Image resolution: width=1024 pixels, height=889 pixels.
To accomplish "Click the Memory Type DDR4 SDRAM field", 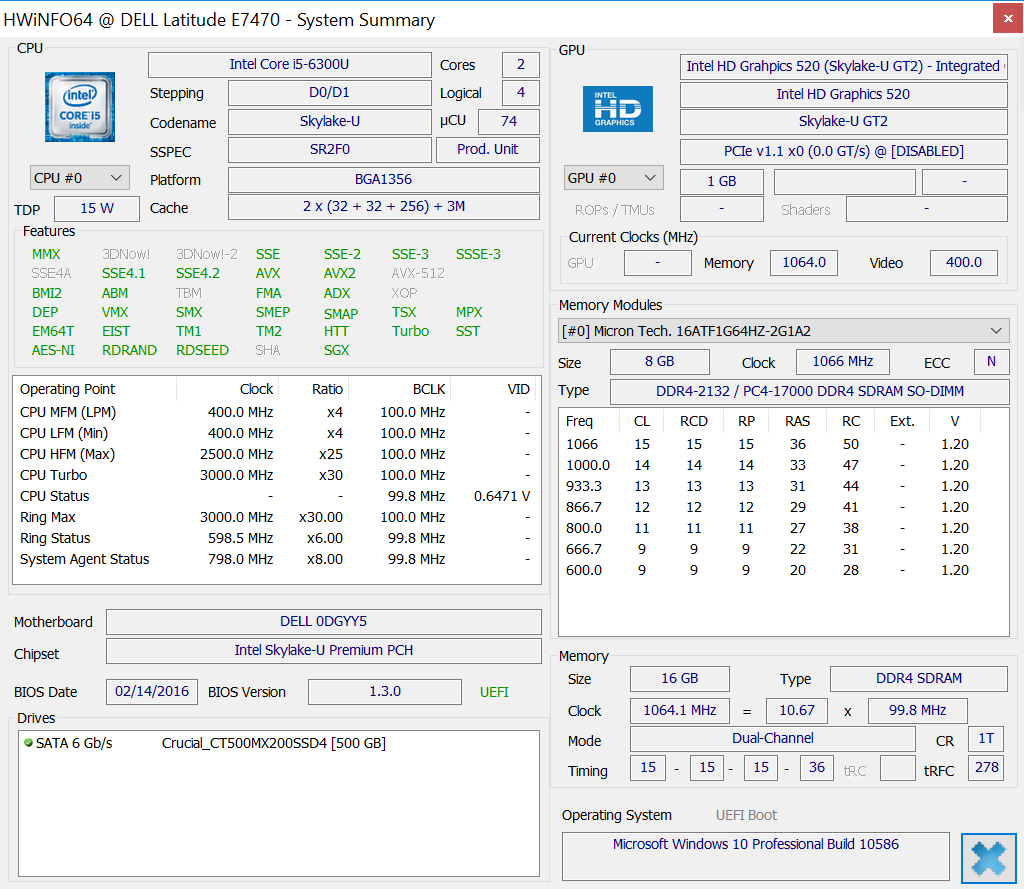I will coord(918,679).
